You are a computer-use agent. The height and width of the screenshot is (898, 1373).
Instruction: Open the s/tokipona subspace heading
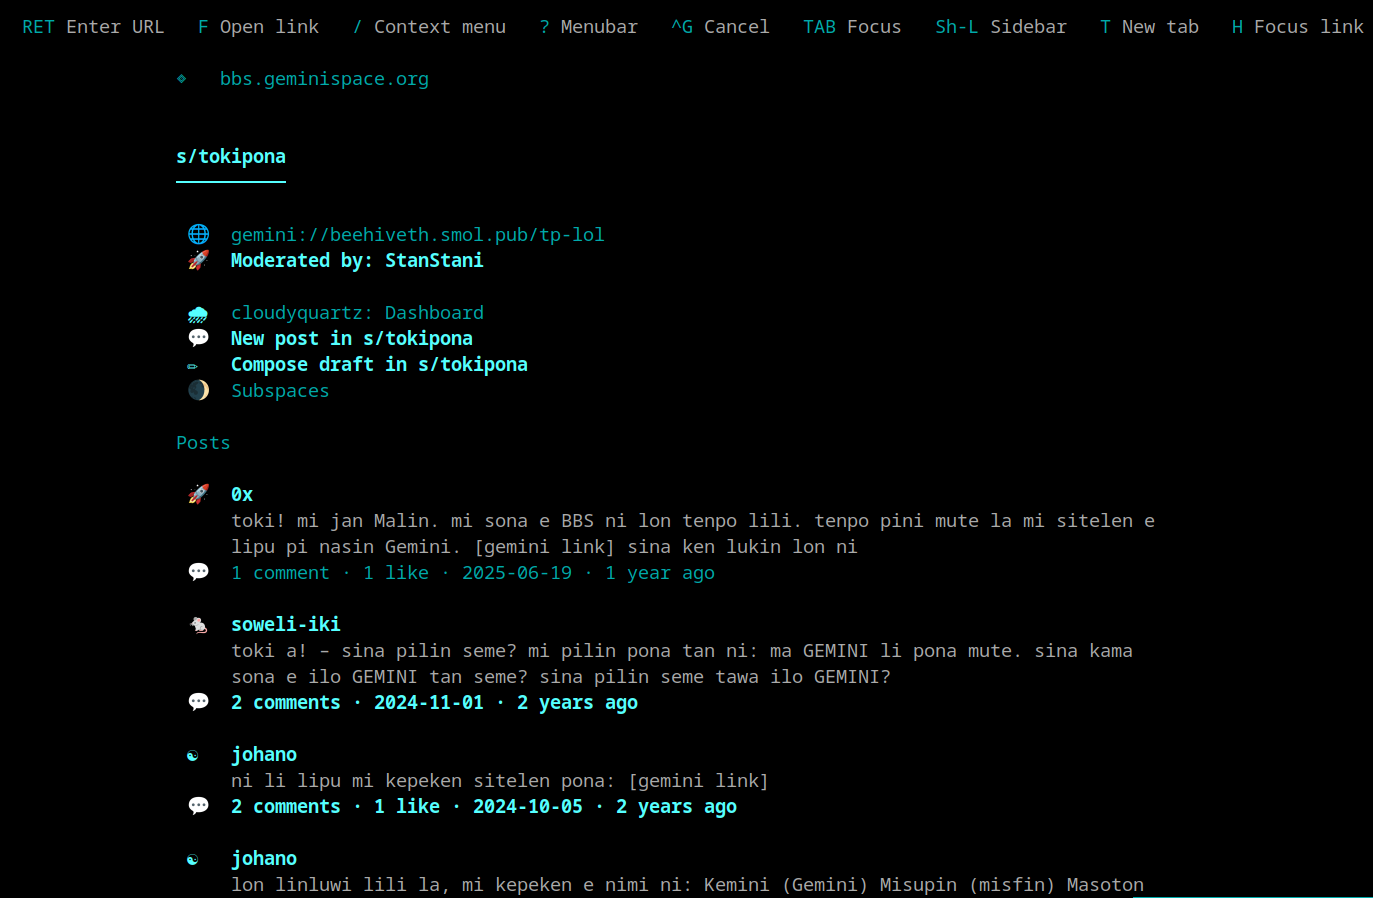[x=231, y=157]
